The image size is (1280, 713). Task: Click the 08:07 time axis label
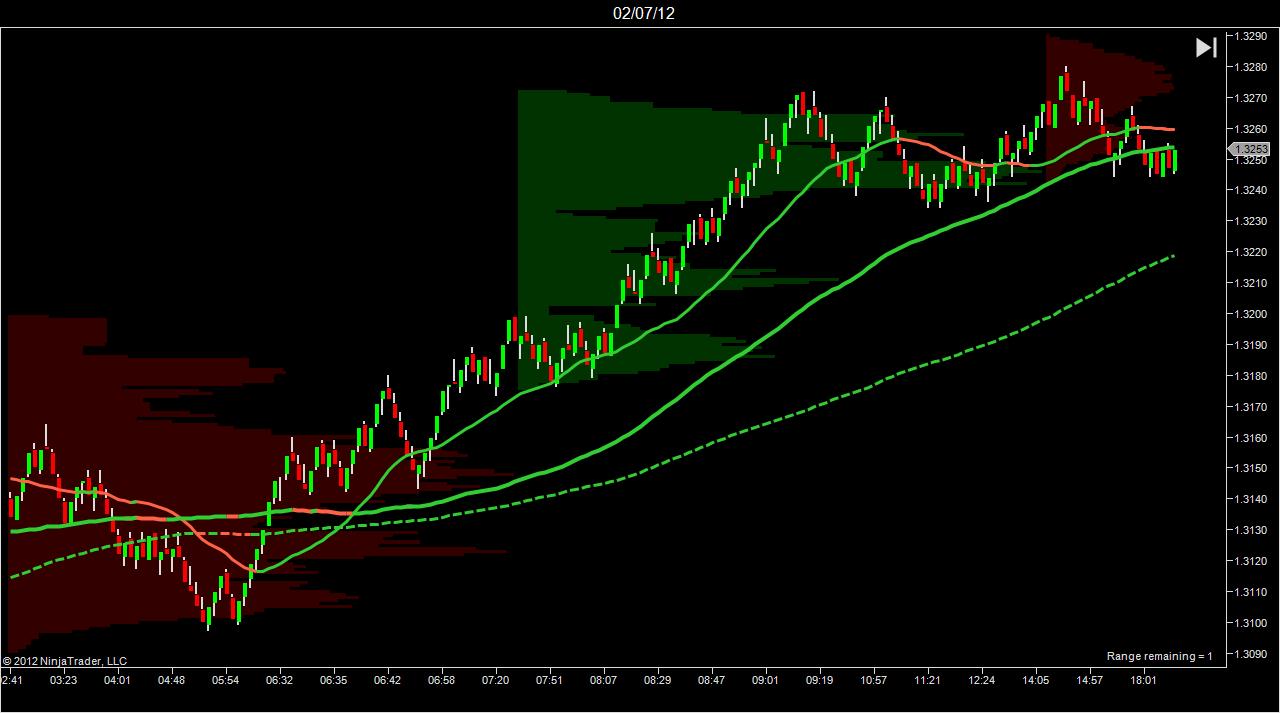[603, 680]
